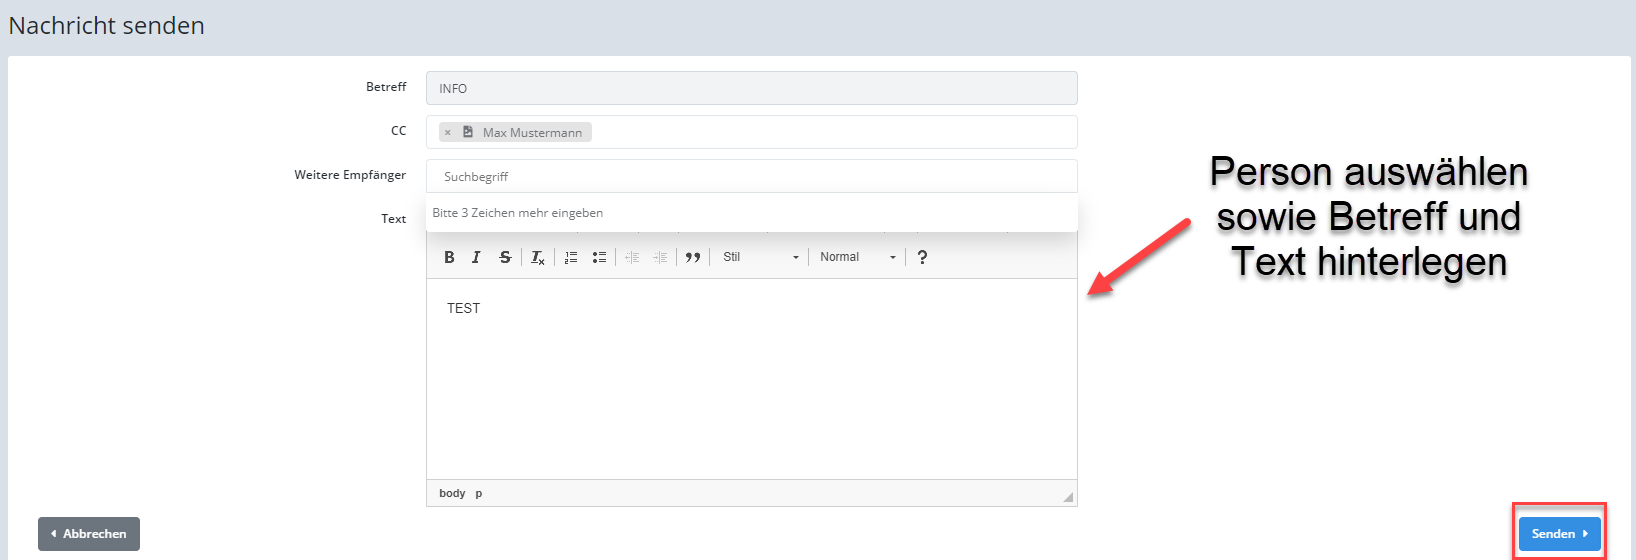1636x560 pixels.
Task: Click the Max Mustermann CC tag
Action: (516, 132)
